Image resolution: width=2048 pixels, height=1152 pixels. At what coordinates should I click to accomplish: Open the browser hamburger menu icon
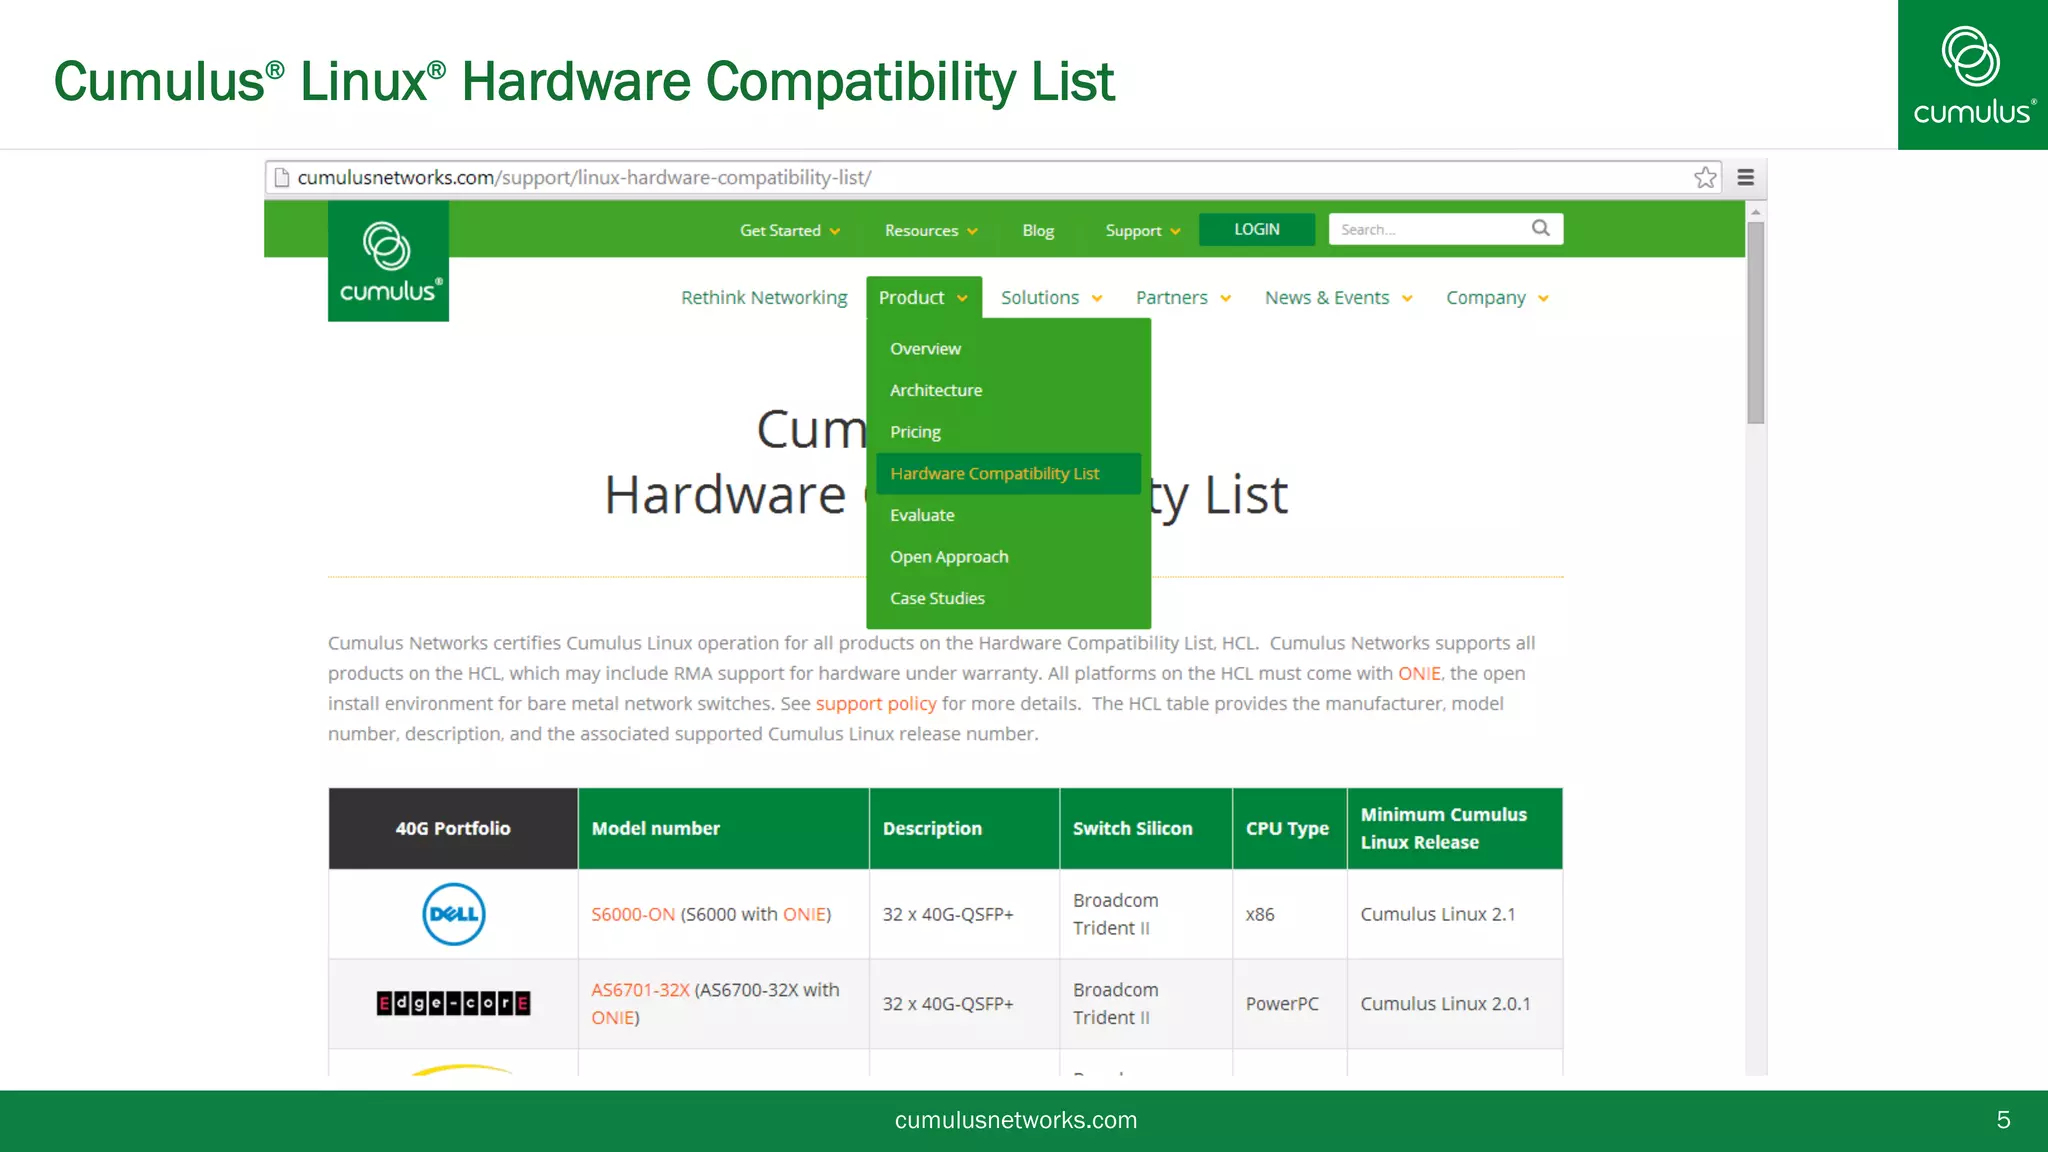(x=1746, y=178)
